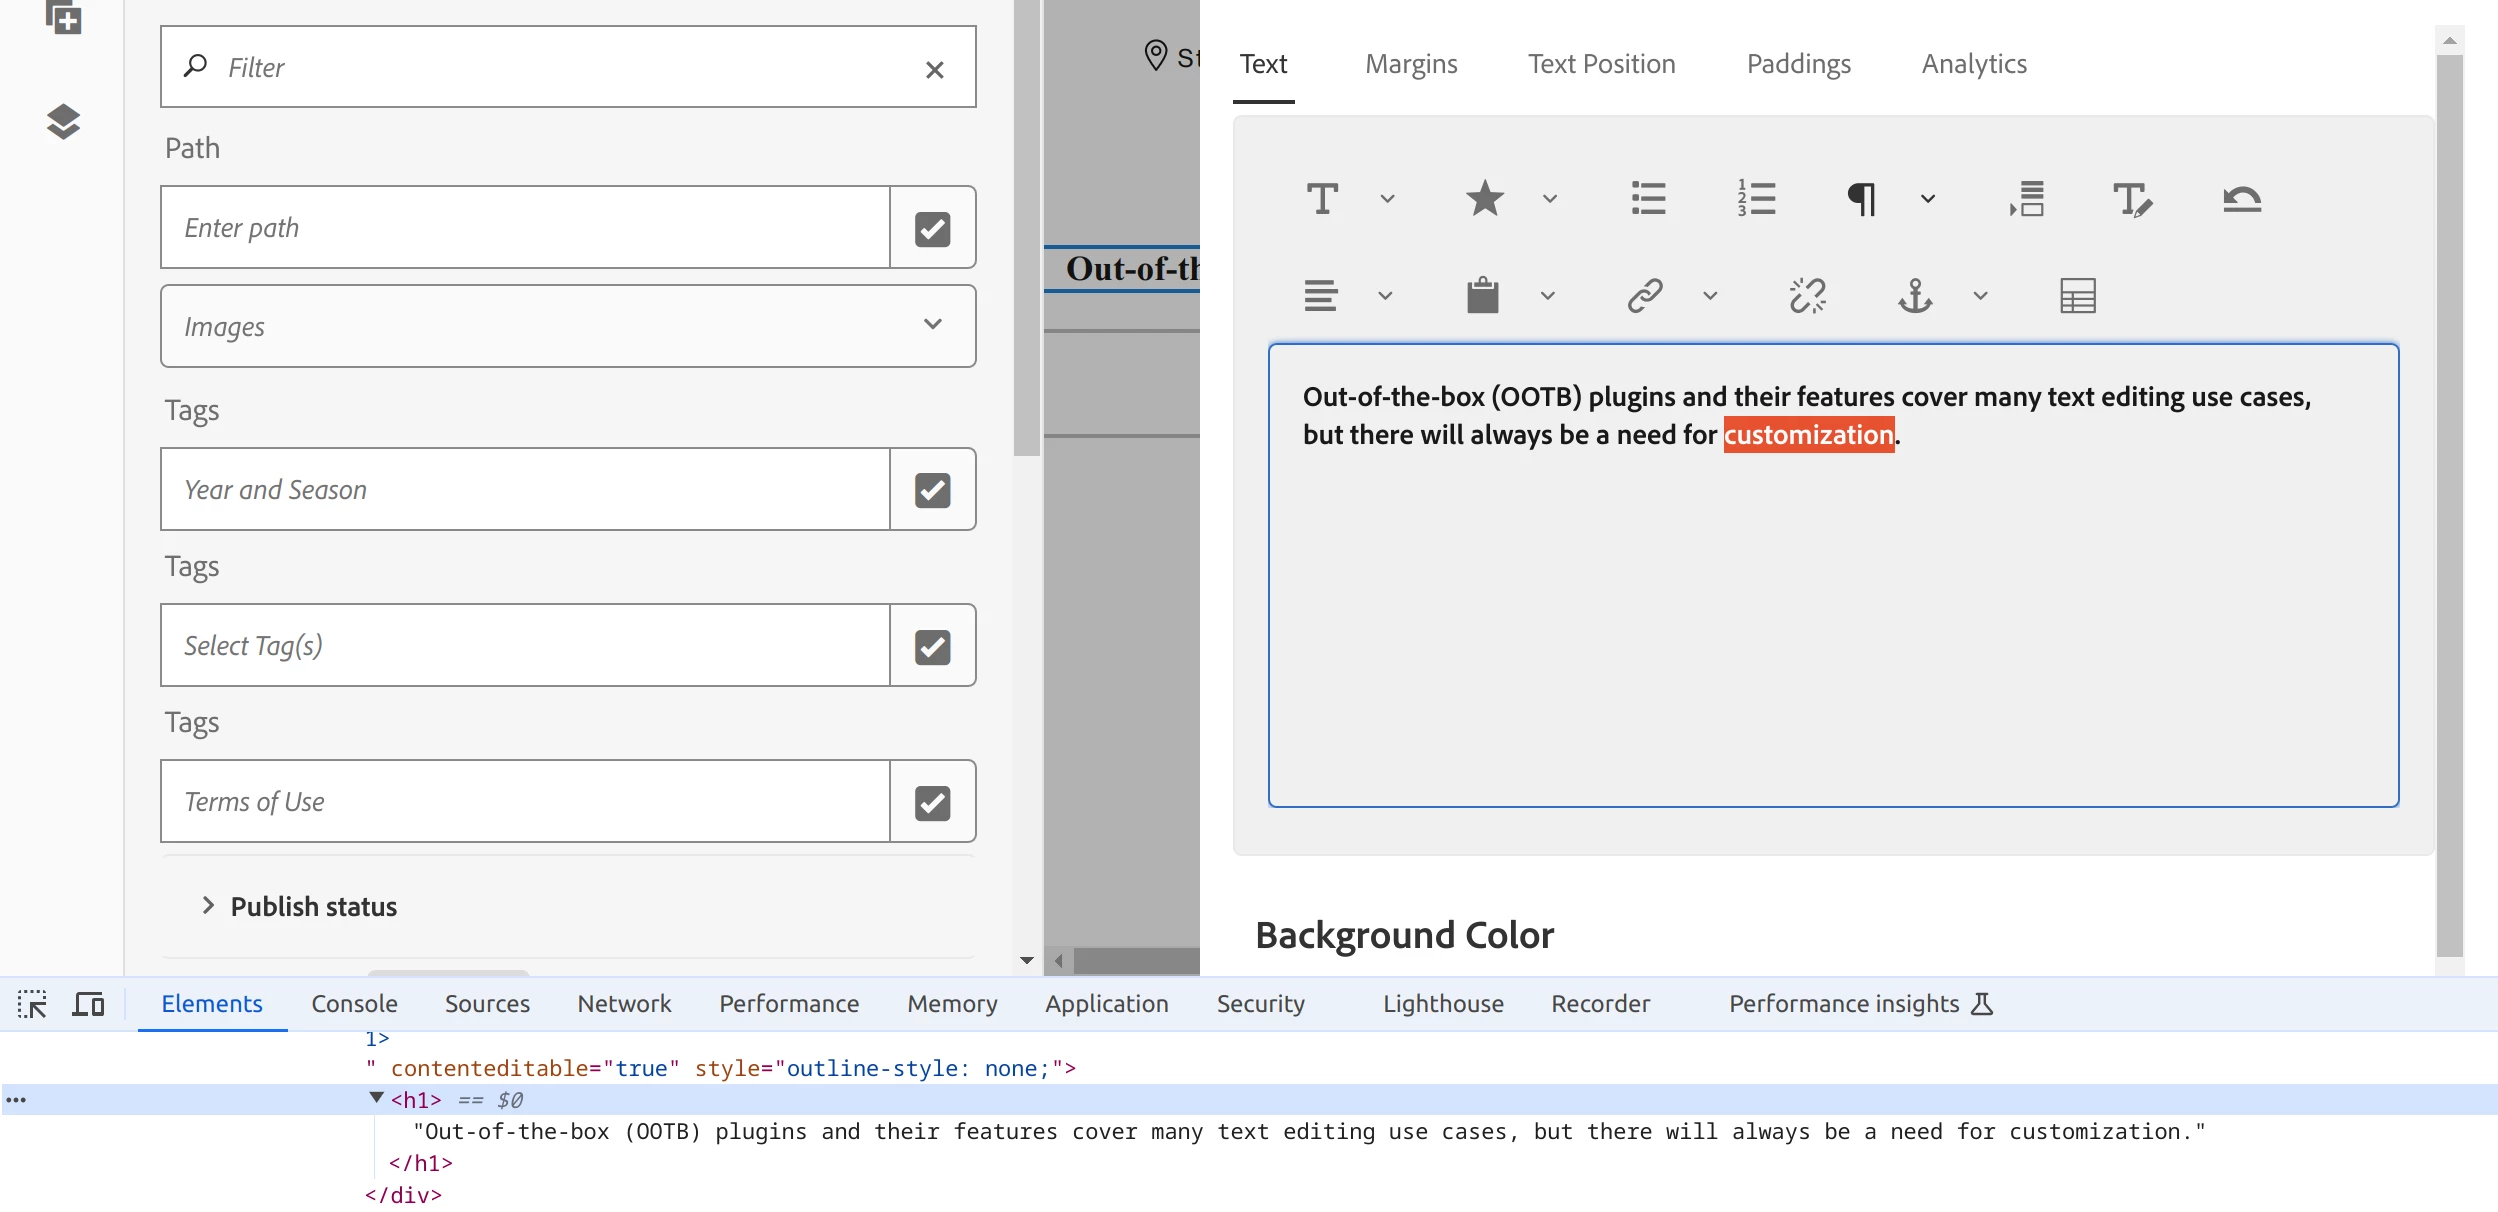Open the paragraph format dropdown arrow

1928,198
